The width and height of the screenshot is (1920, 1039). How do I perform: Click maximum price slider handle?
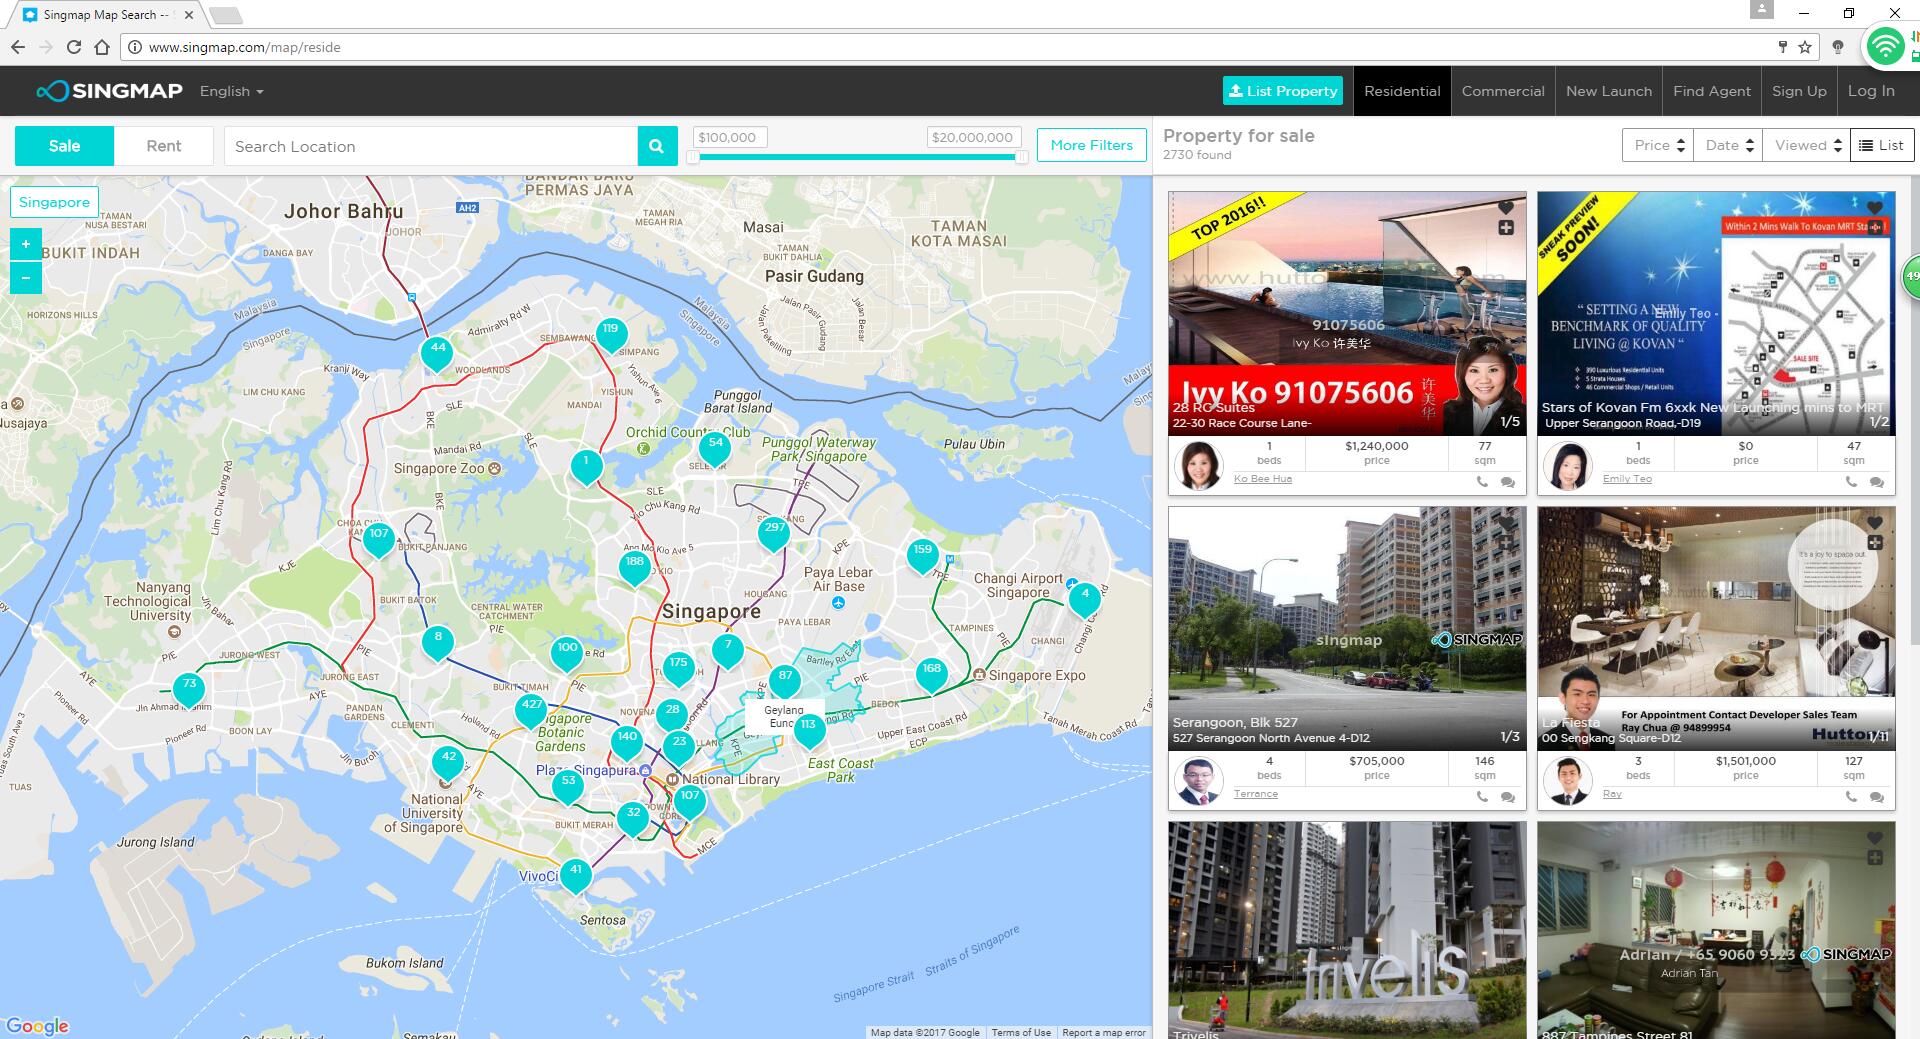1021,157
